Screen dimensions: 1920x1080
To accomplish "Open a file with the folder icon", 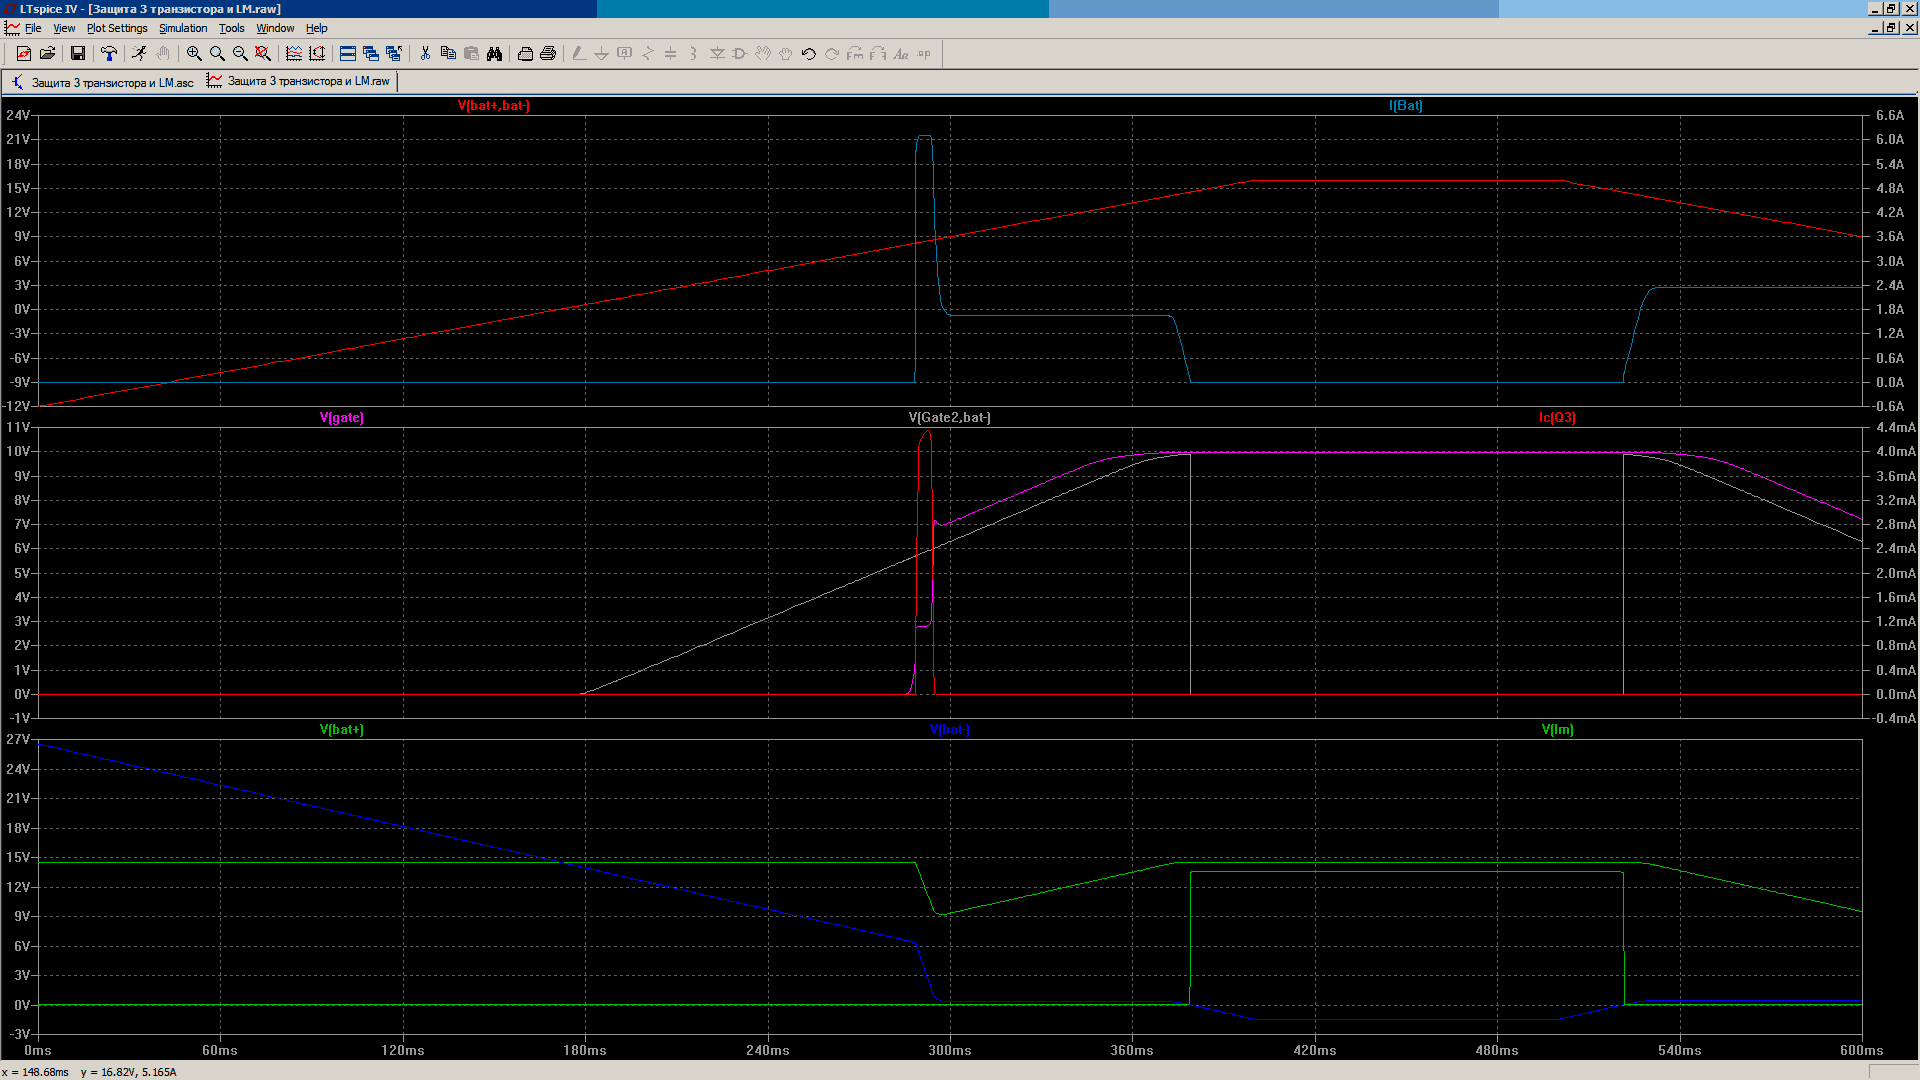I will click(x=47, y=54).
